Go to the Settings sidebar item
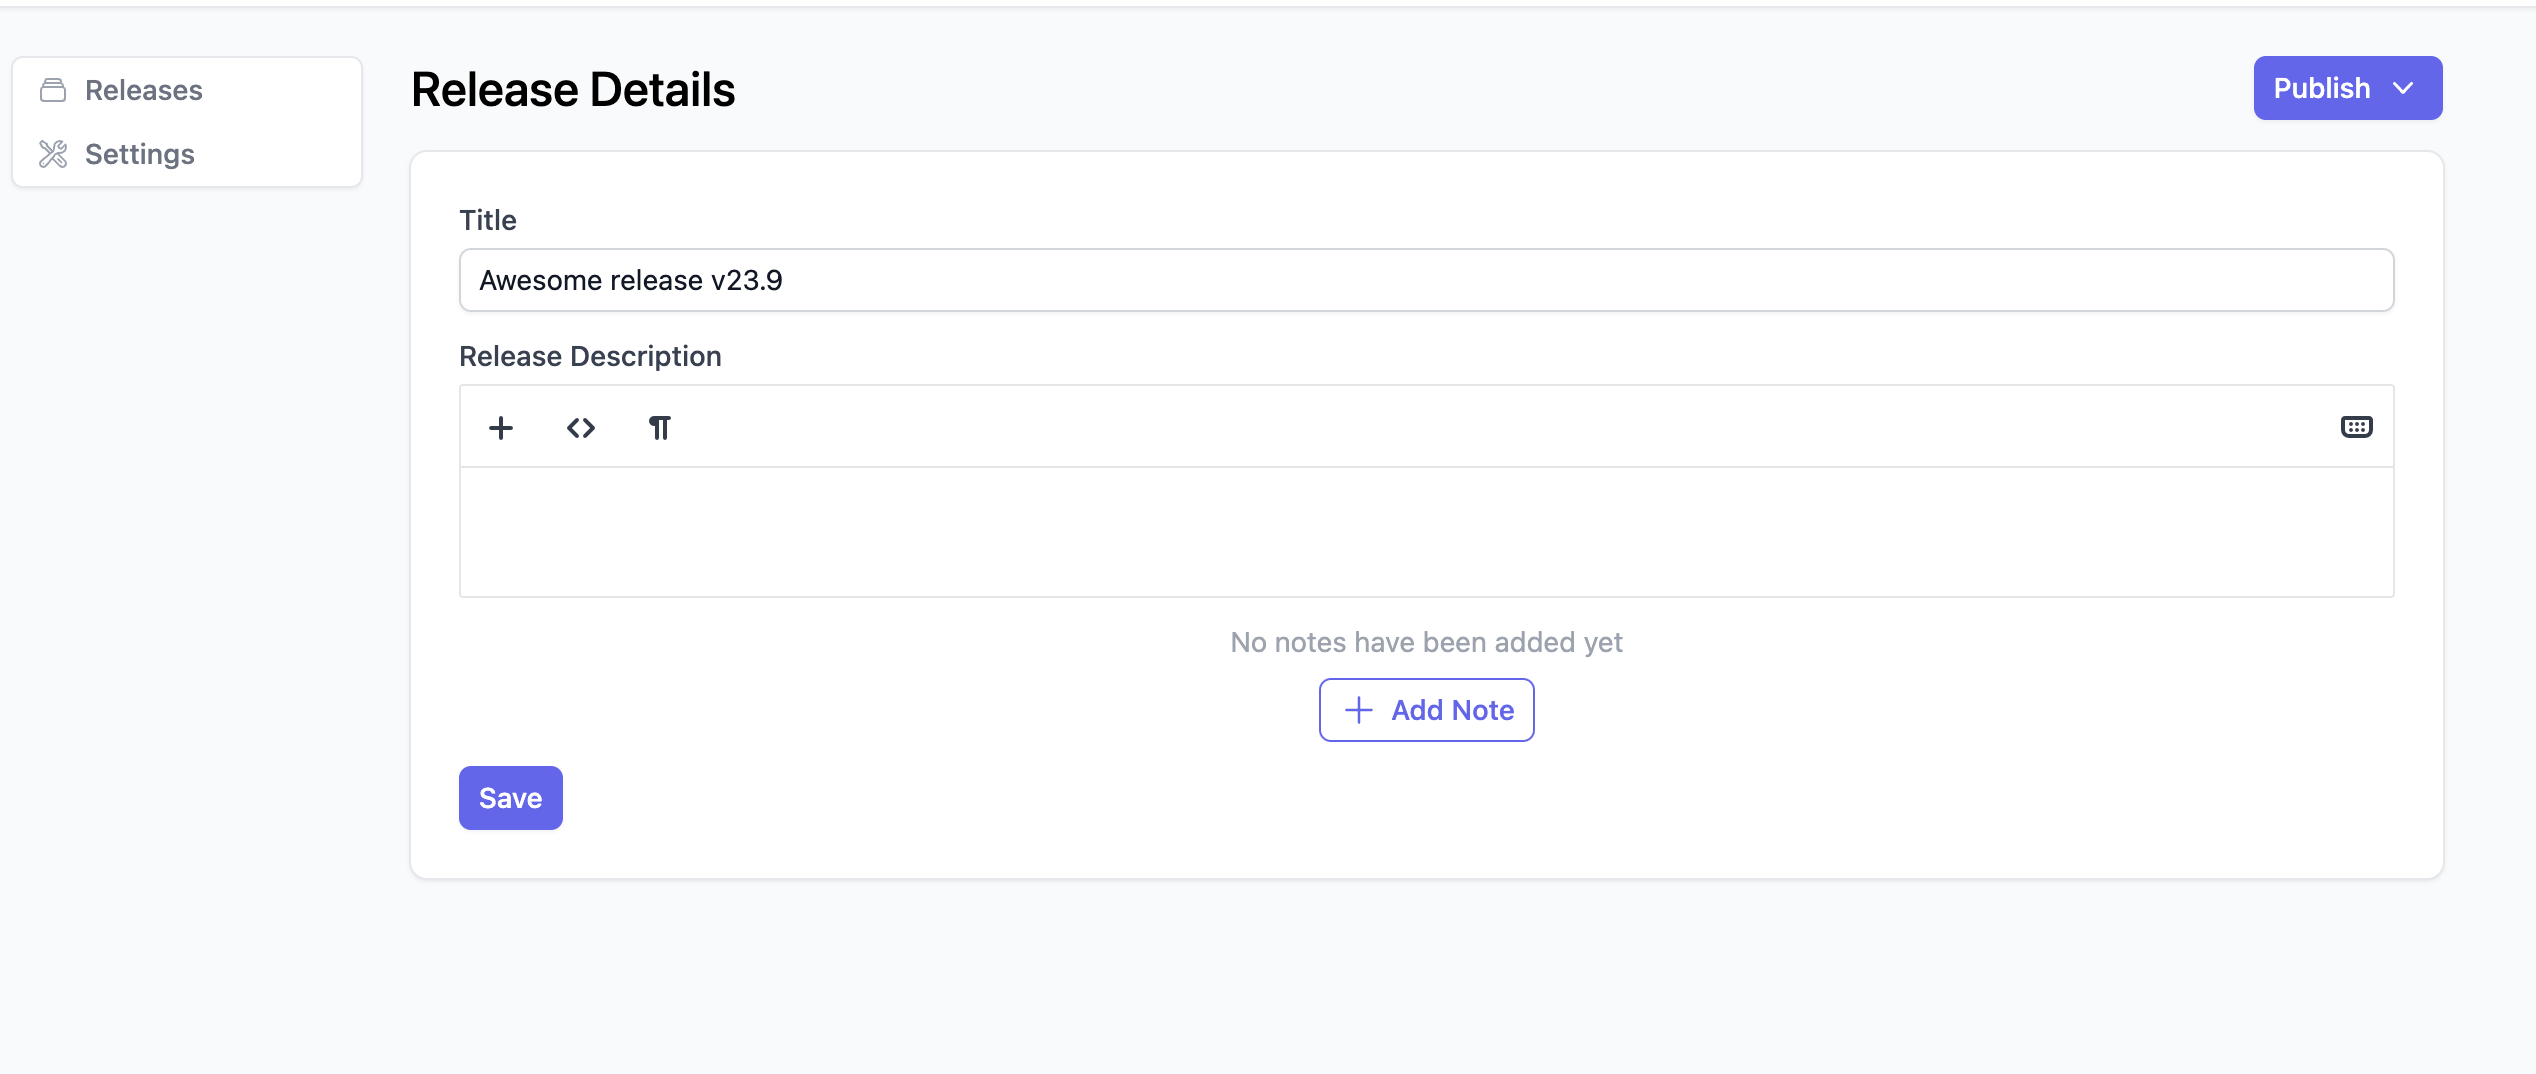Screen dimensions: 2536x1074 [139, 154]
